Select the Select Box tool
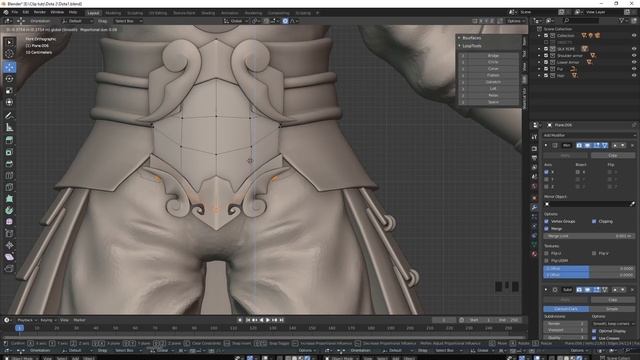640x360 pixels. 9,42
